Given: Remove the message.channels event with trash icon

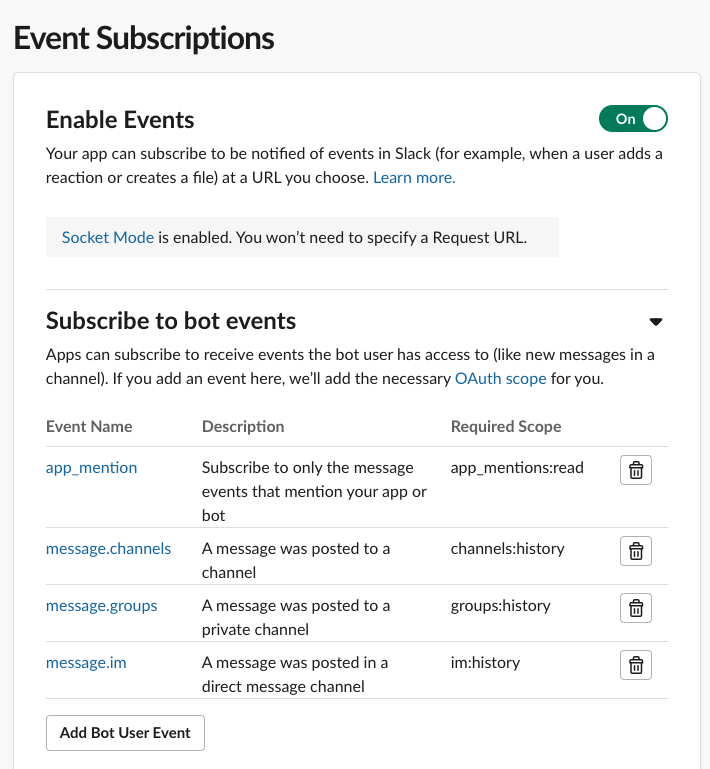Looking at the screenshot, I should pyautogui.click(x=635, y=551).
